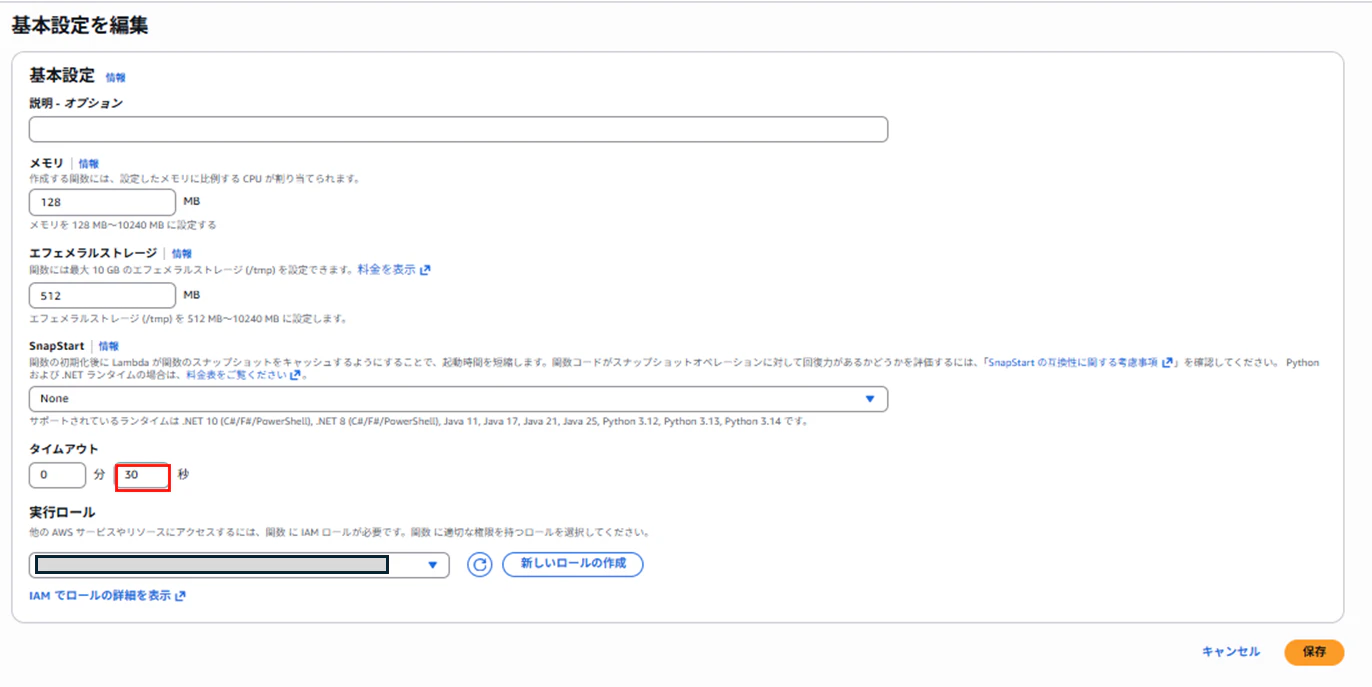1372x687 pixels.
Task: Open the 料金を表示 link
Action: [x=394, y=270]
